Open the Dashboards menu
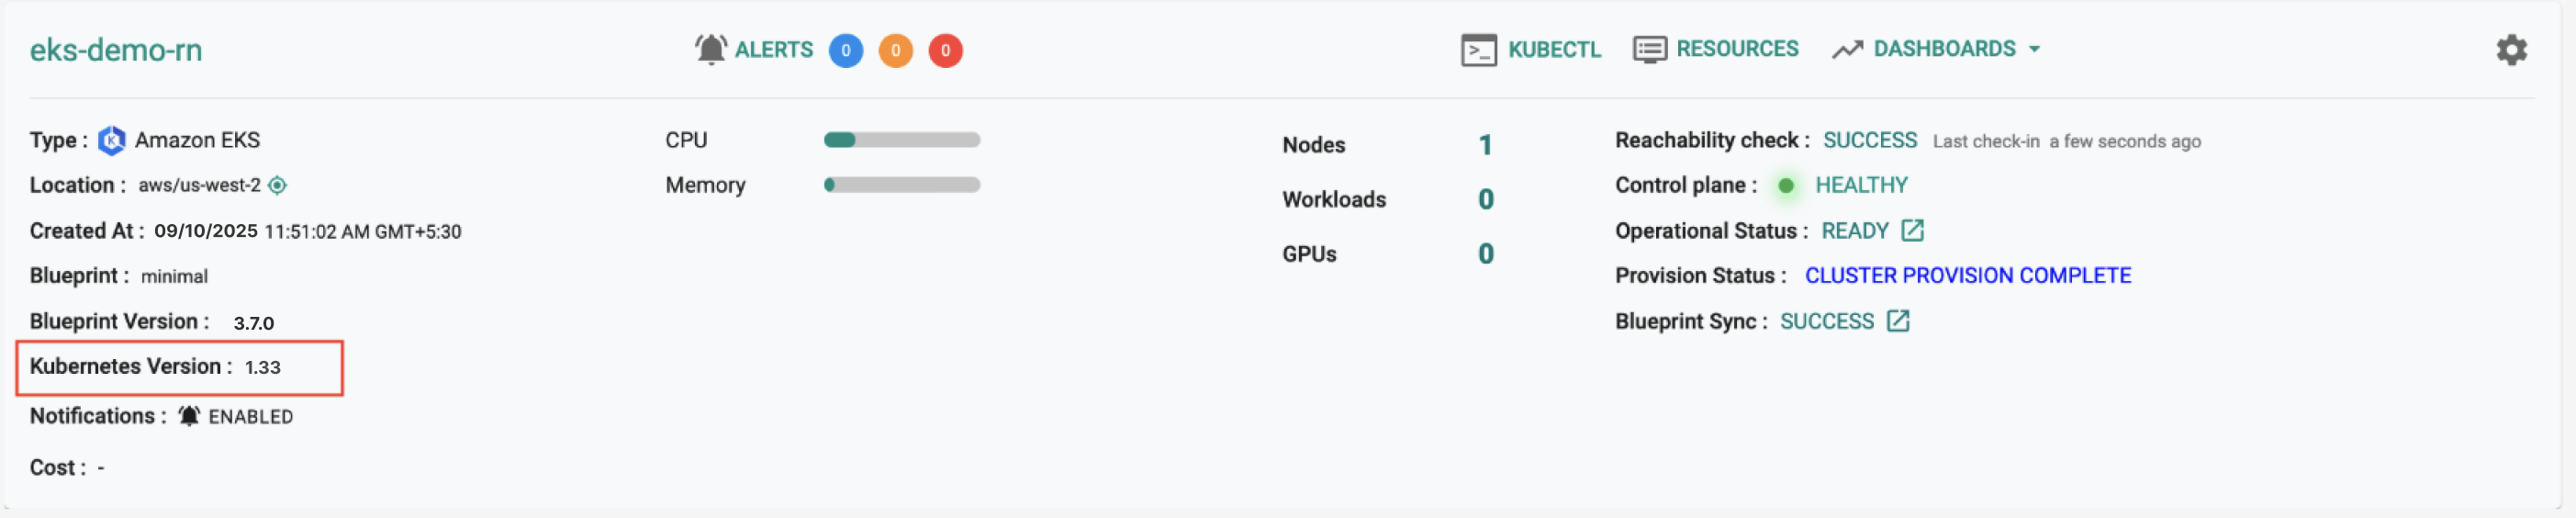Image resolution: width=2576 pixels, height=518 pixels. (x=1943, y=49)
